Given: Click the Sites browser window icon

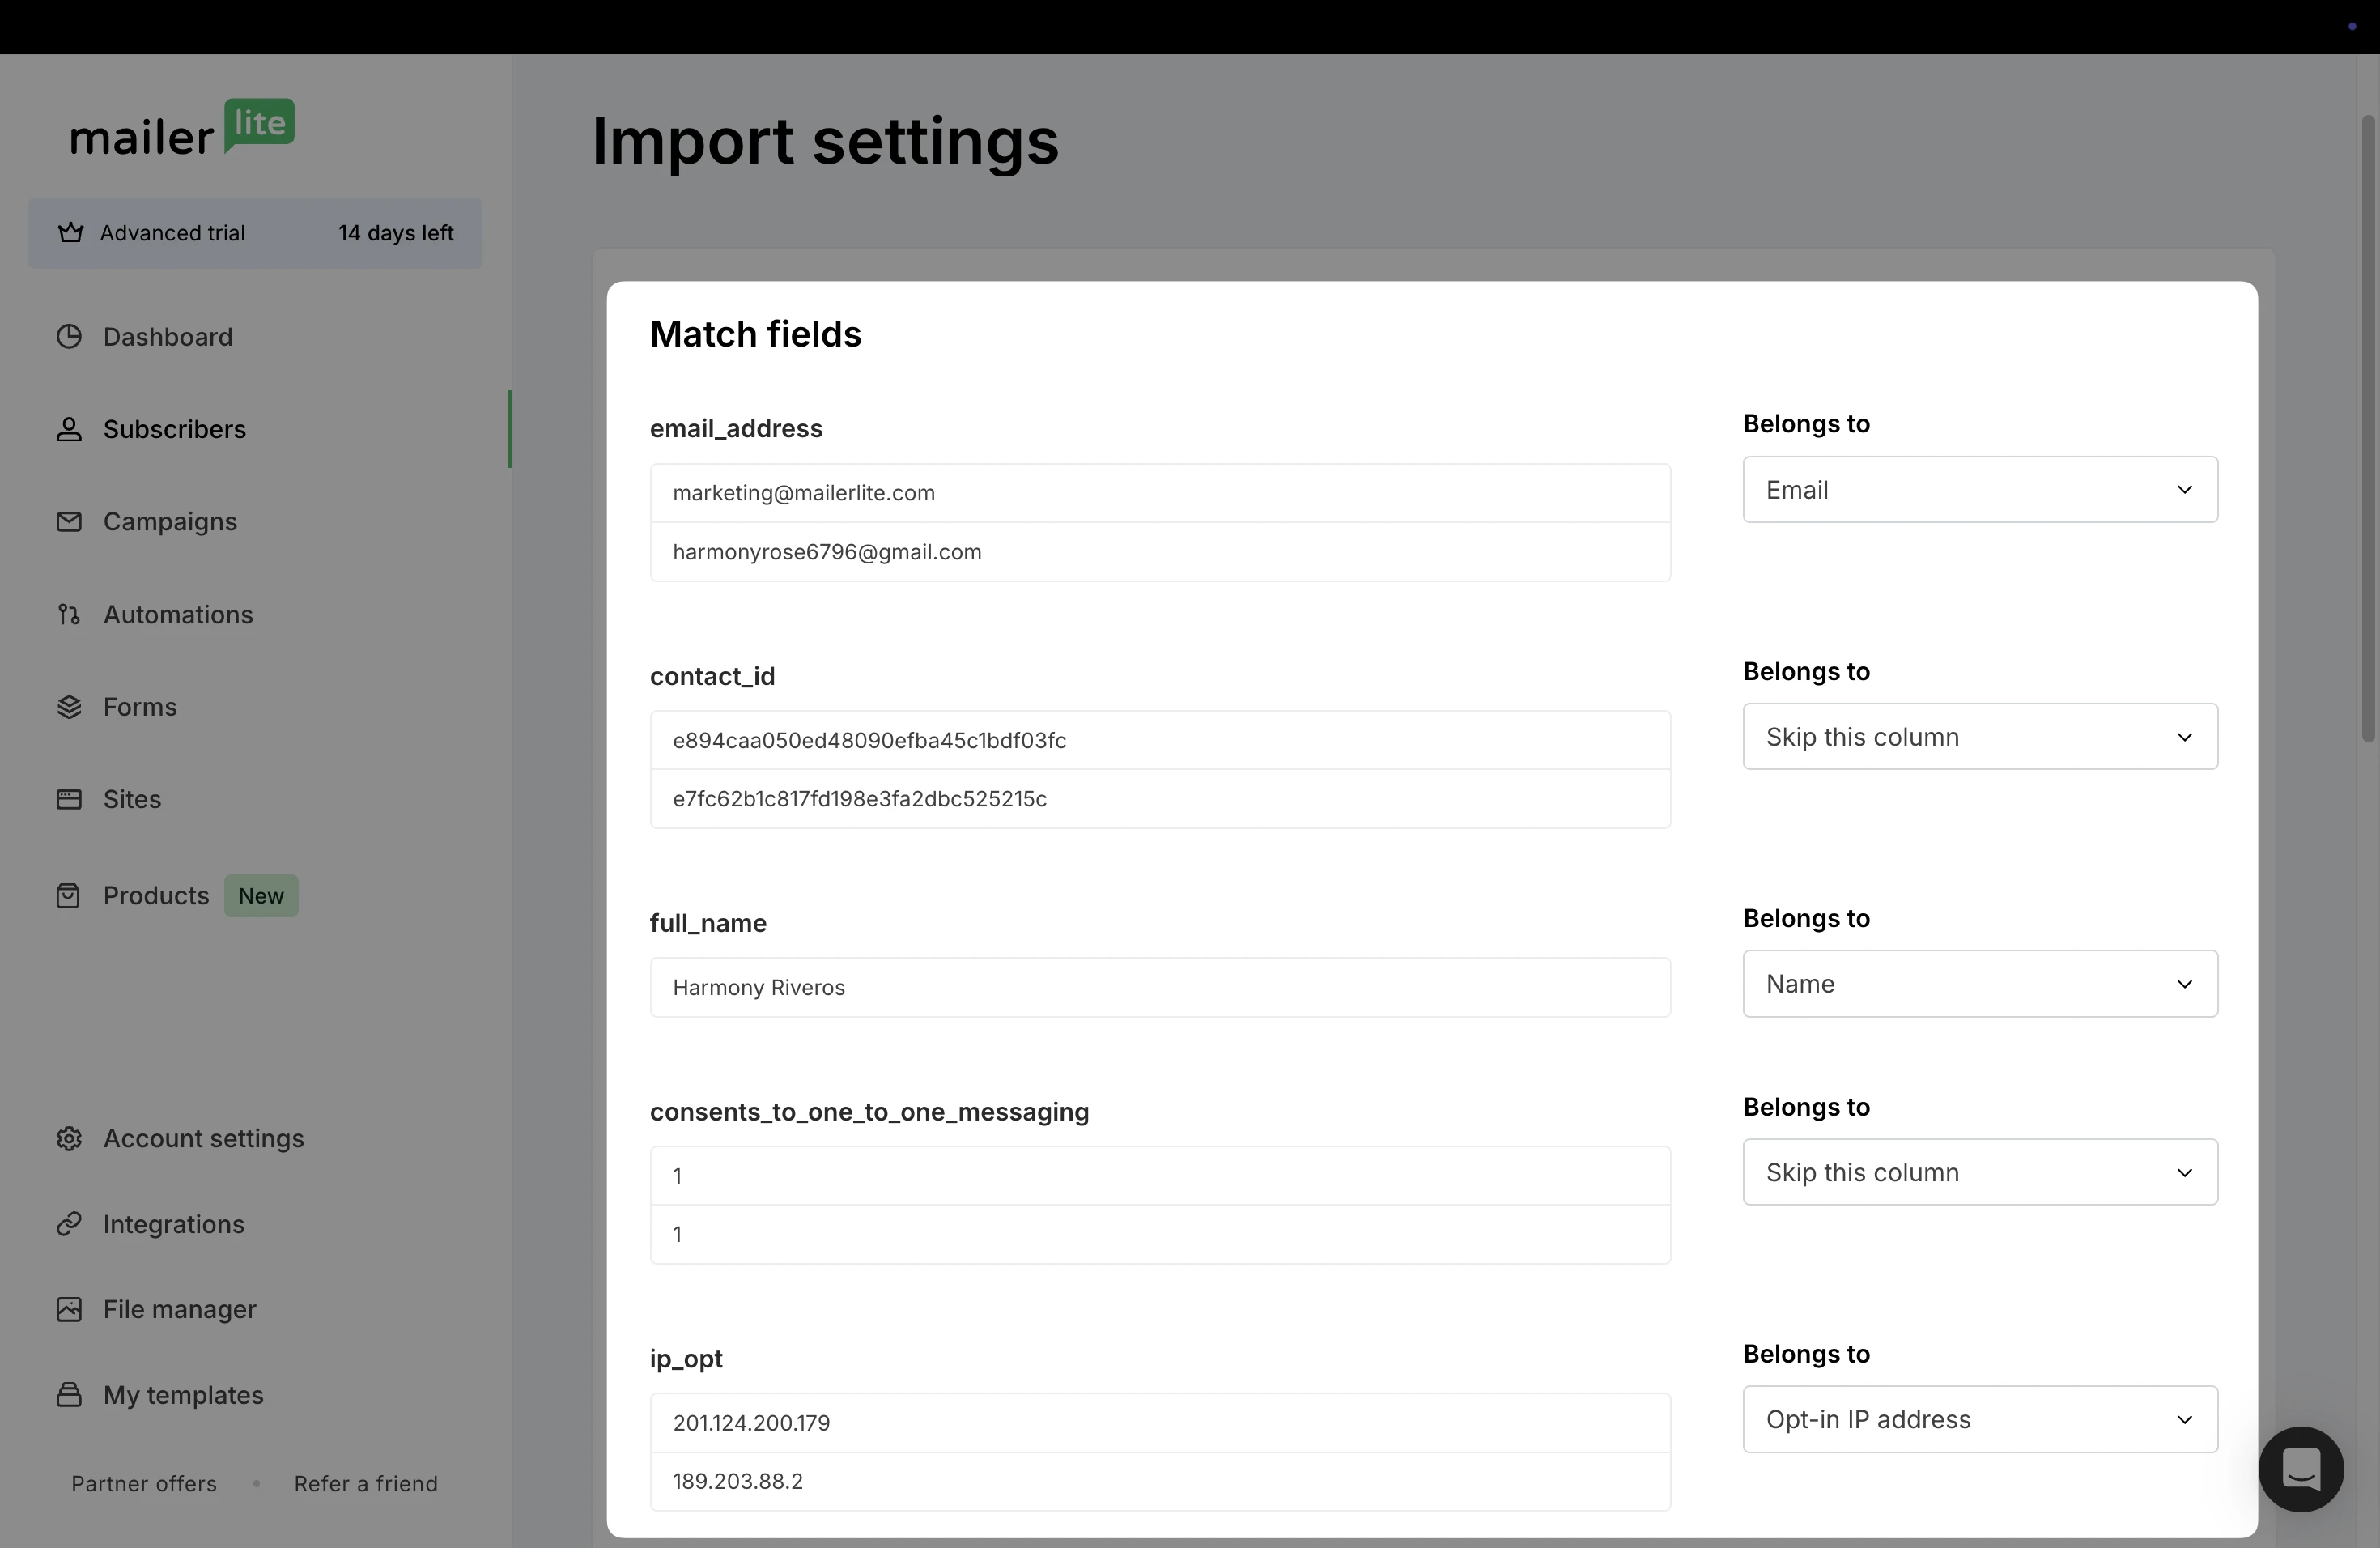Looking at the screenshot, I should [68, 799].
